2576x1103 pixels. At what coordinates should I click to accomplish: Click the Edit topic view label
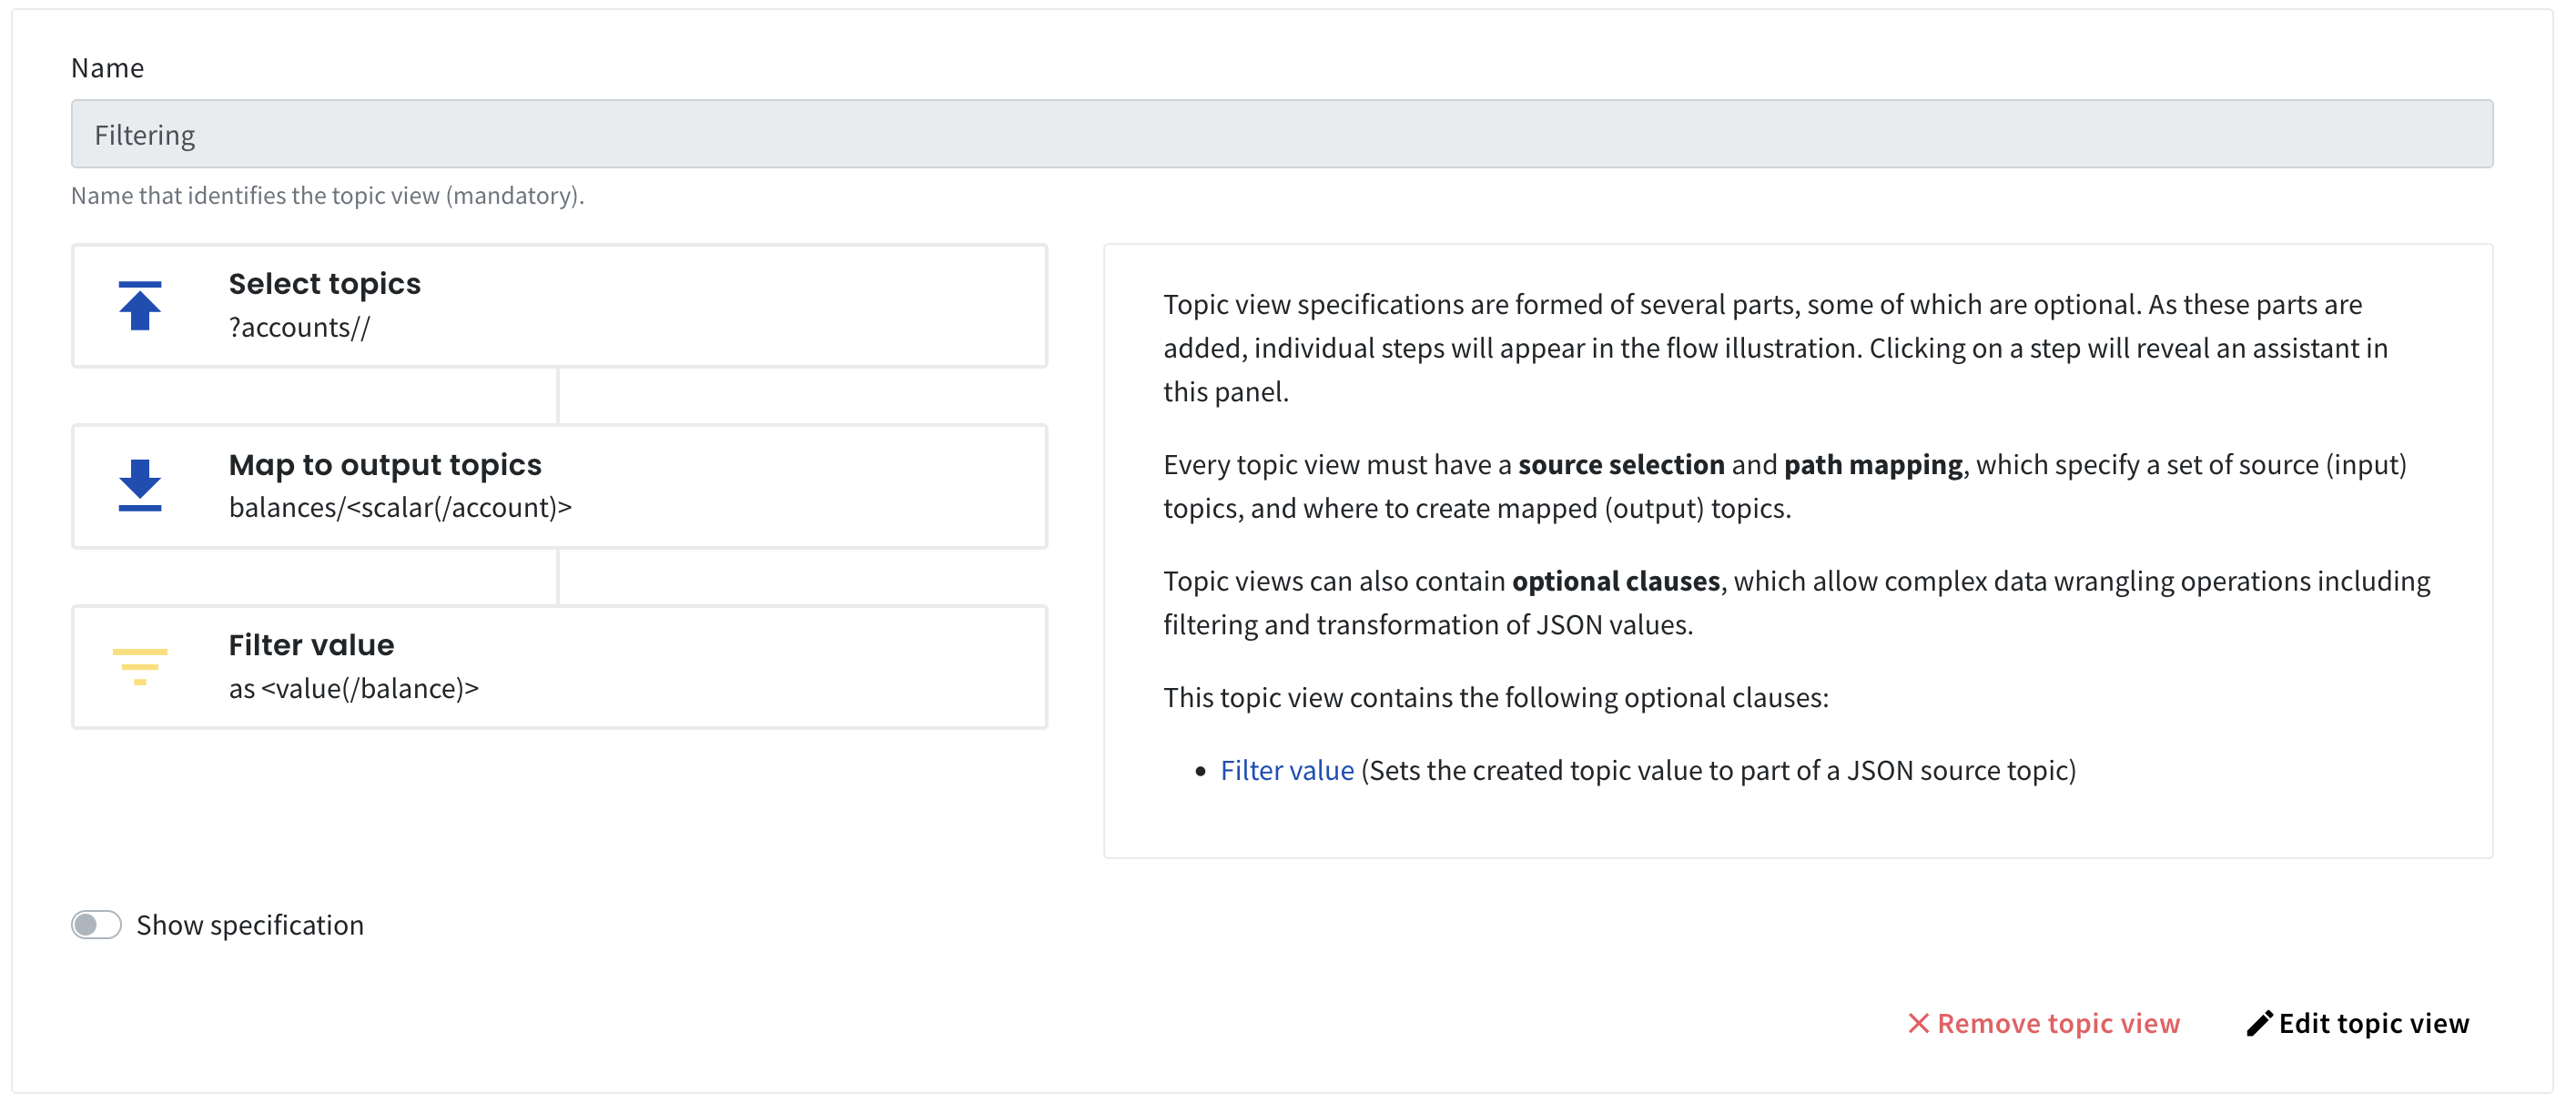click(2373, 1023)
